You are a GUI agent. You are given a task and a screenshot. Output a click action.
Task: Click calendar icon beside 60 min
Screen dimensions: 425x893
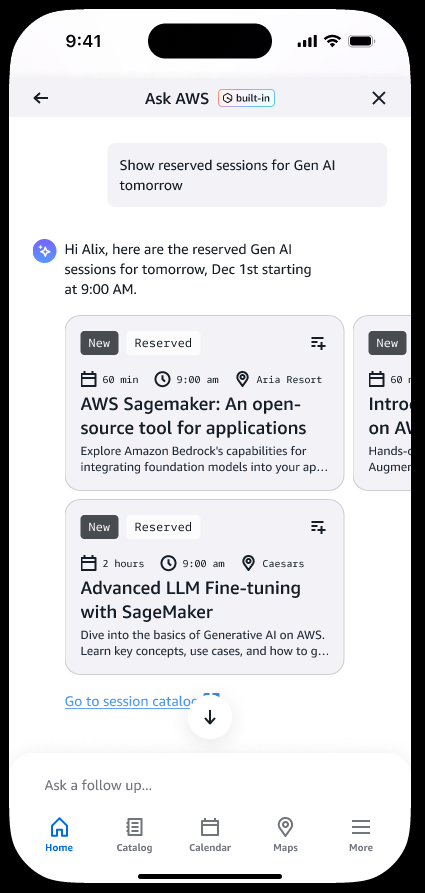pyautogui.click(x=88, y=379)
